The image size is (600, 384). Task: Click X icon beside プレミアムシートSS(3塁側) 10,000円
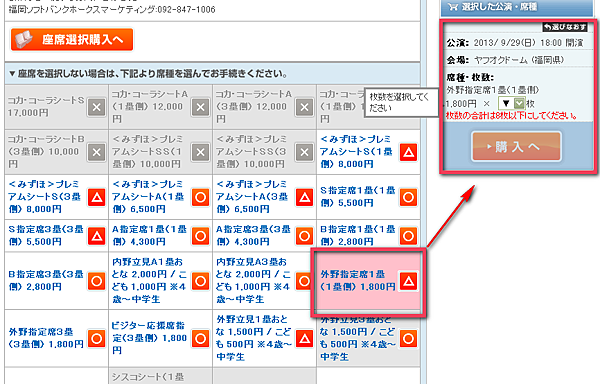click(305, 152)
